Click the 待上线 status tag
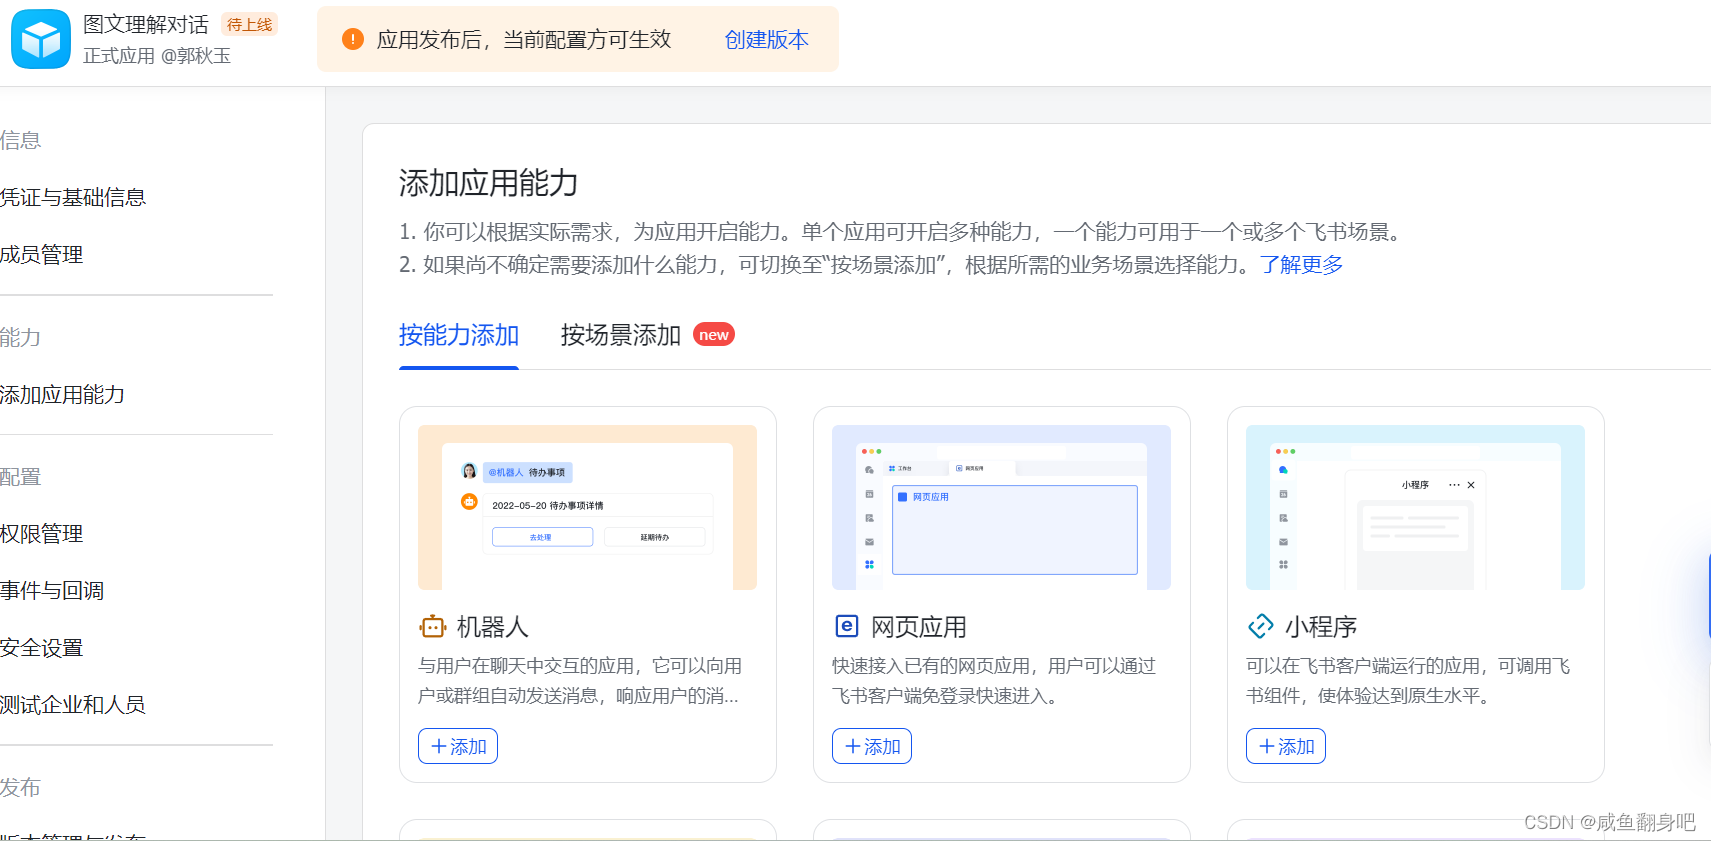This screenshot has width=1711, height=841. point(249,24)
